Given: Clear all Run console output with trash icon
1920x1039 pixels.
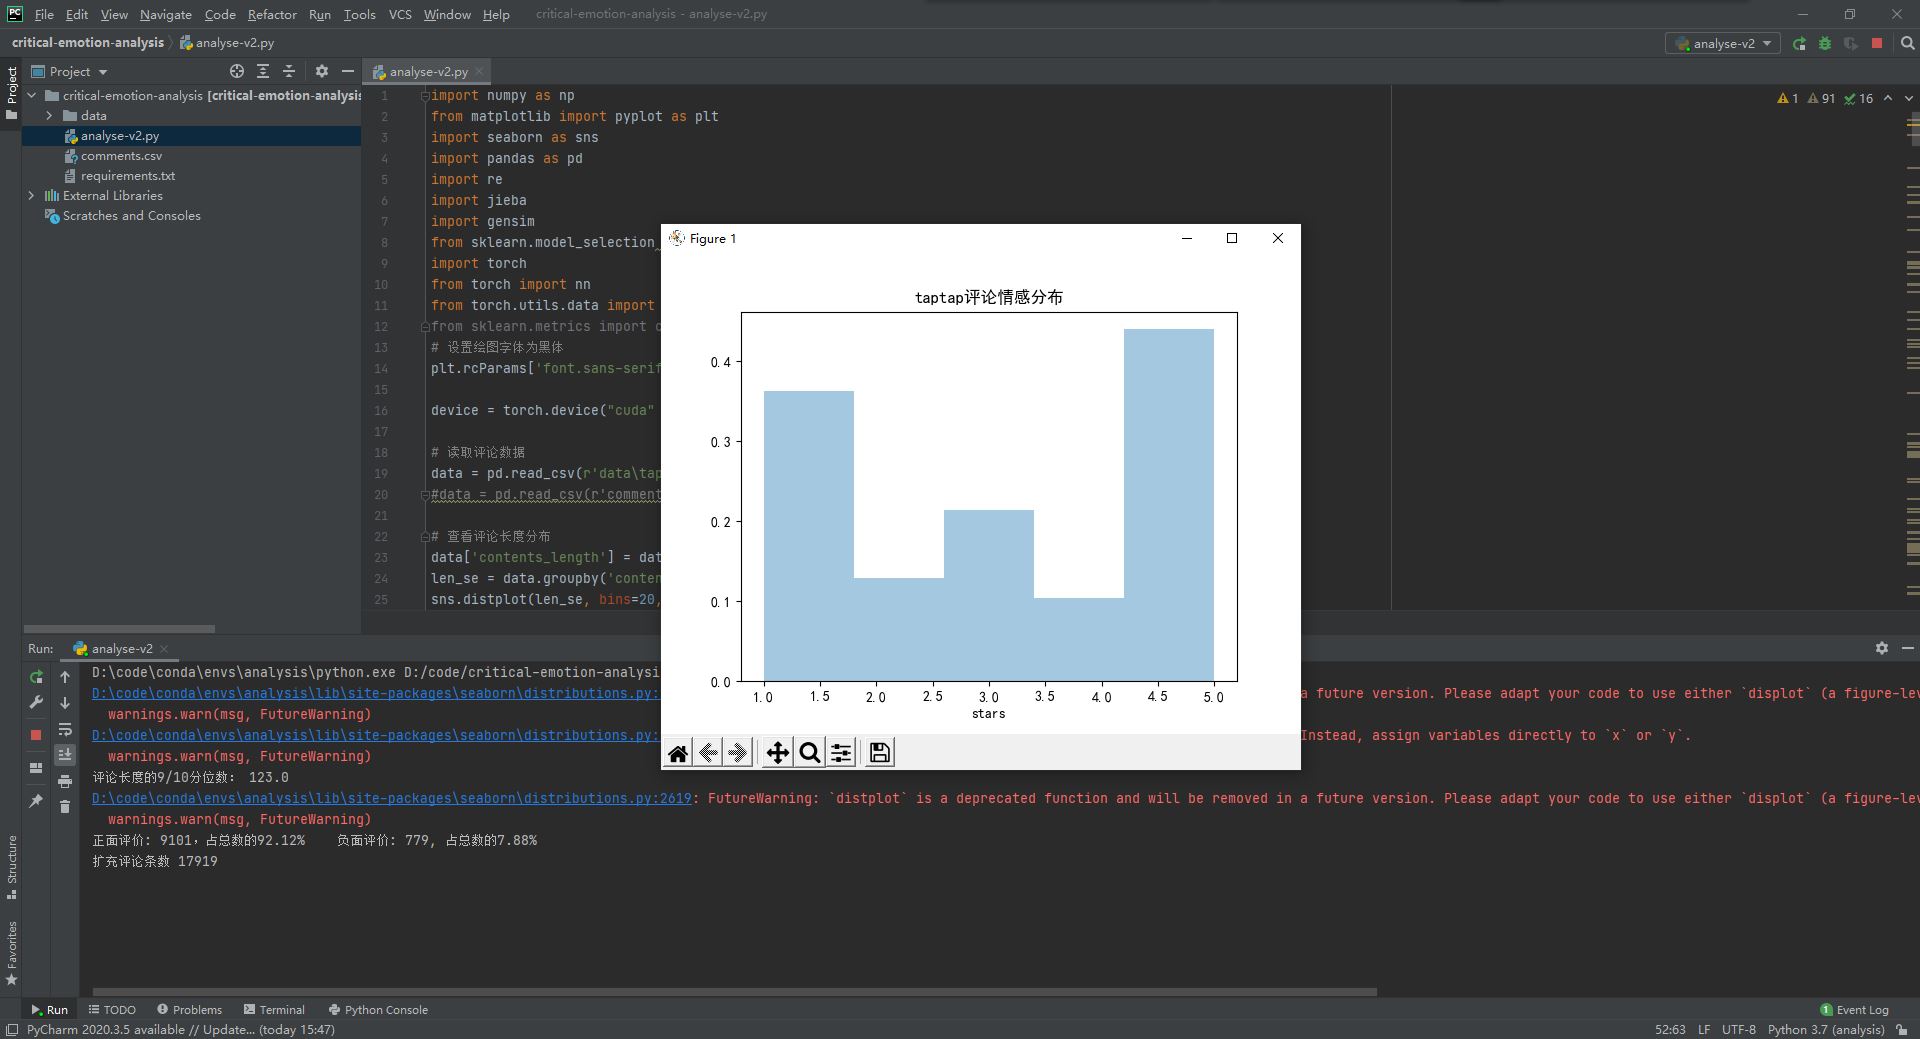Looking at the screenshot, I should (x=65, y=806).
